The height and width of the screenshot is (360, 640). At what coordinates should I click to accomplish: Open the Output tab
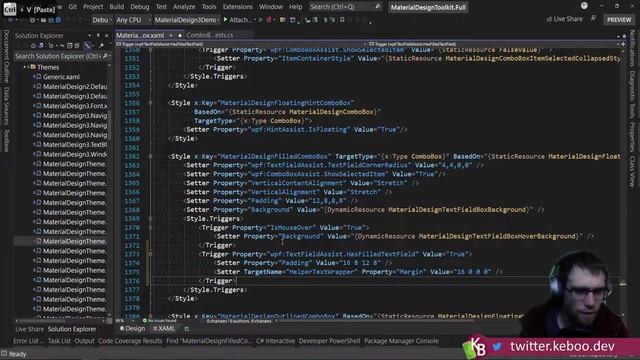pyautogui.click(x=84, y=341)
